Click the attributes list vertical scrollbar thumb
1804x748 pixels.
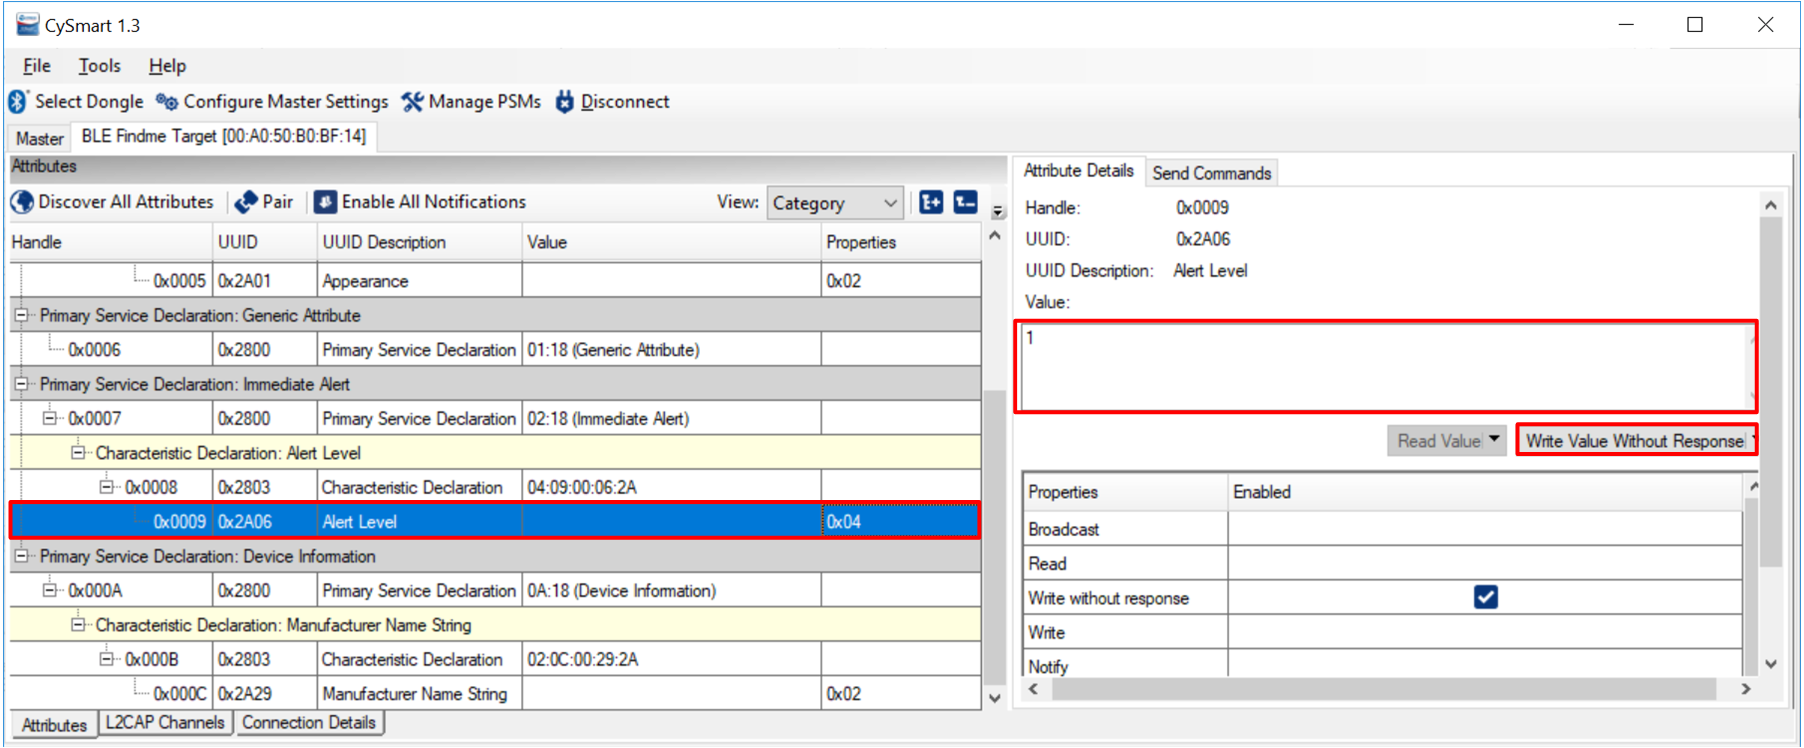[995, 536]
